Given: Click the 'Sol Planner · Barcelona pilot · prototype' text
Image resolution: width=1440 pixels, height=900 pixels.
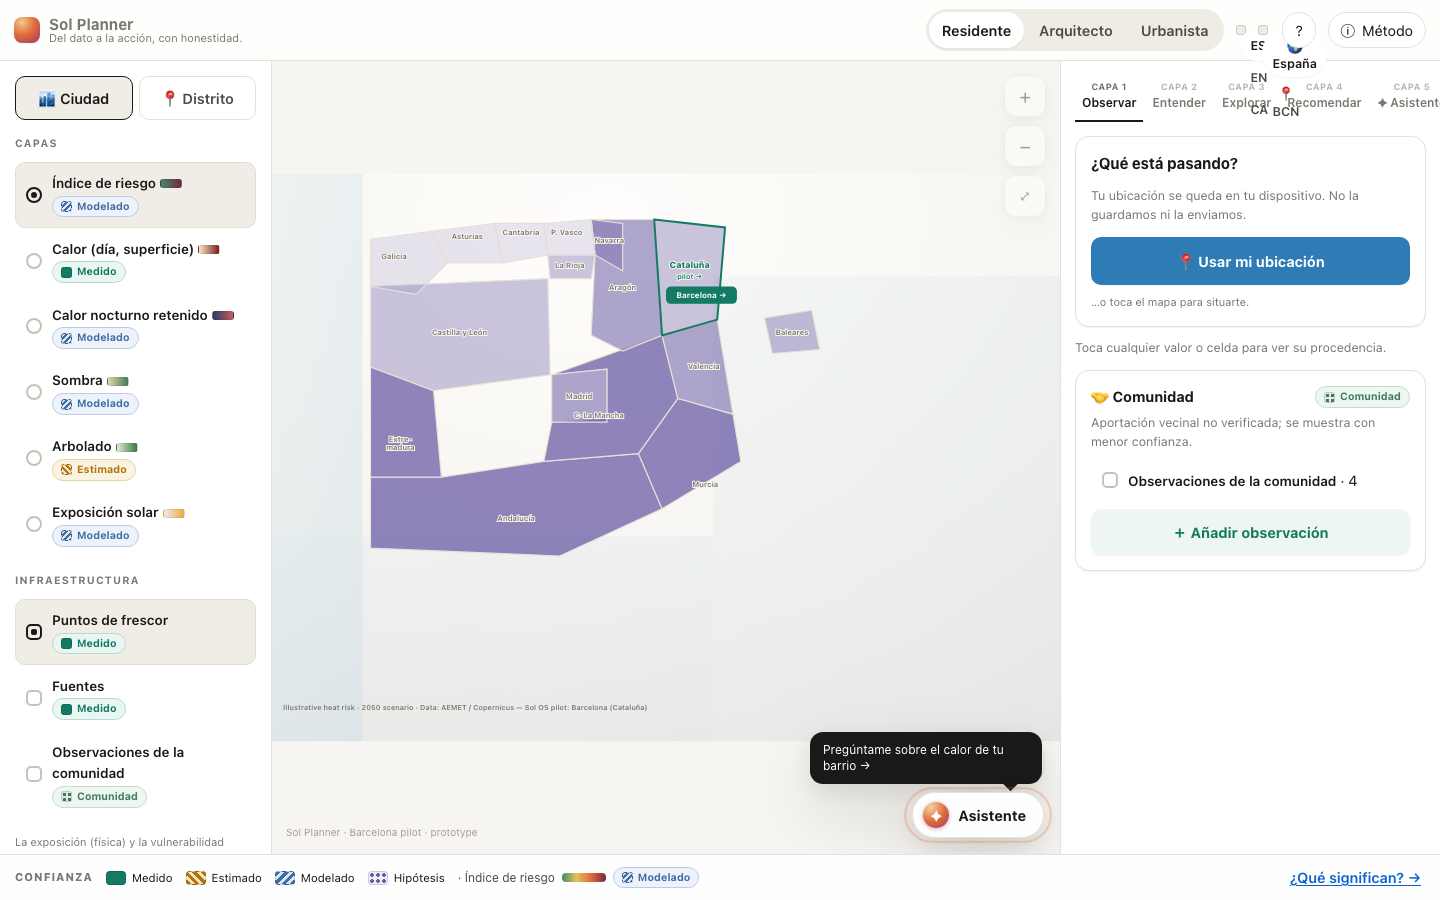Looking at the screenshot, I should [x=382, y=833].
